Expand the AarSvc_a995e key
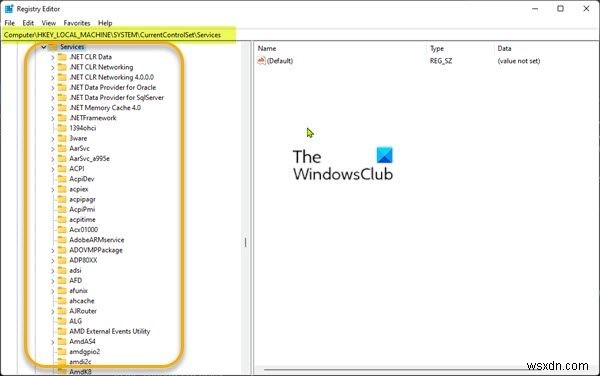 tap(53, 159)
